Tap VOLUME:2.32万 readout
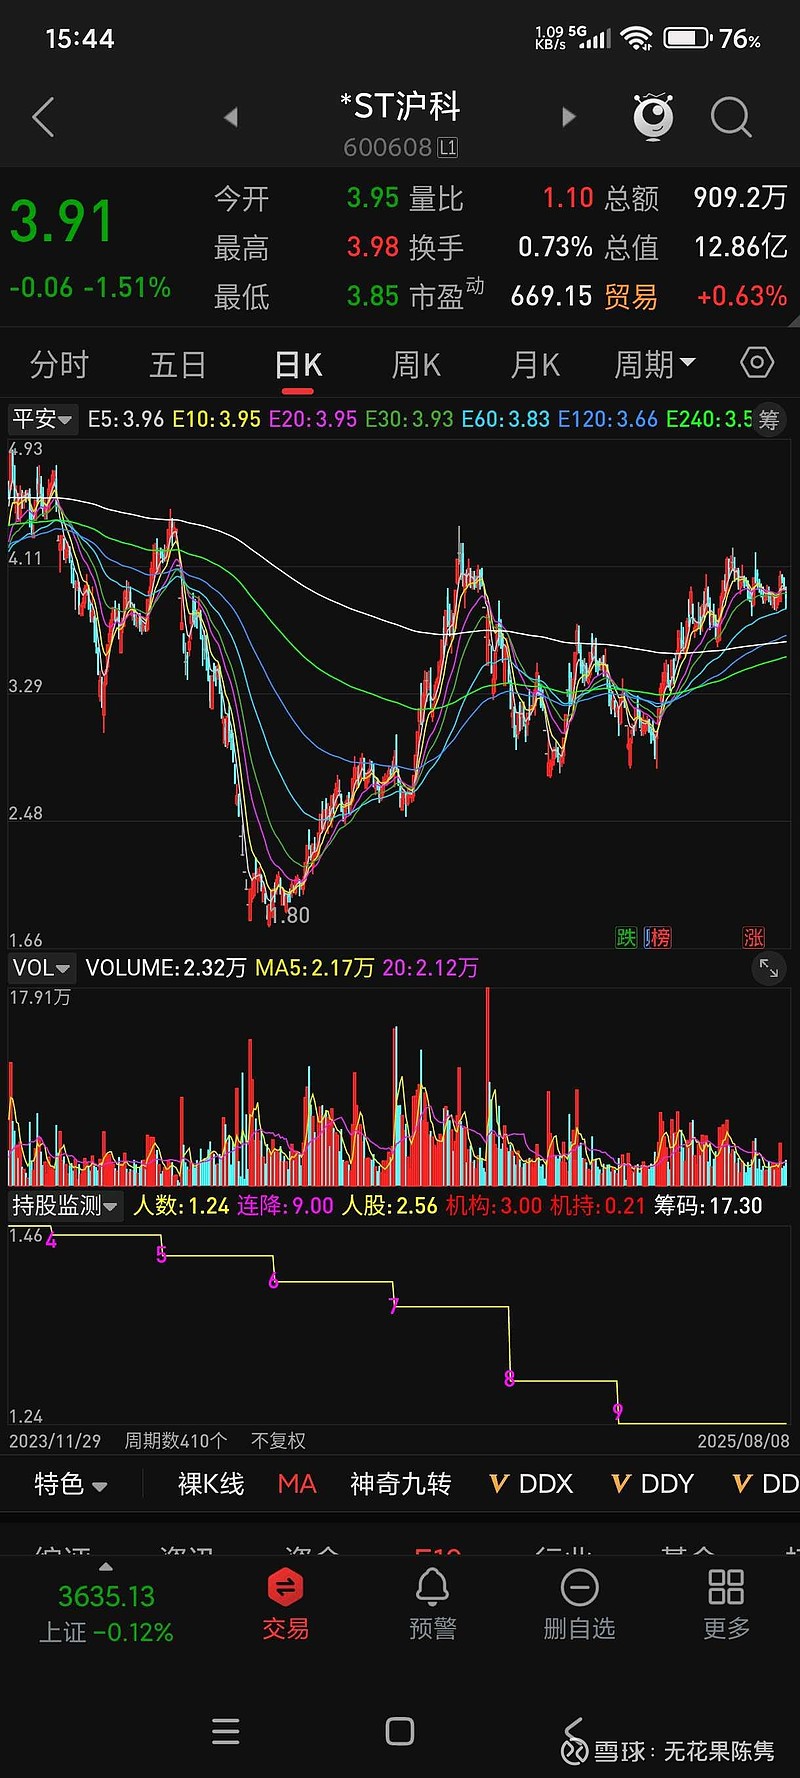The height and width of the screenshot is (1778, 800). click(x=166, y=968)
